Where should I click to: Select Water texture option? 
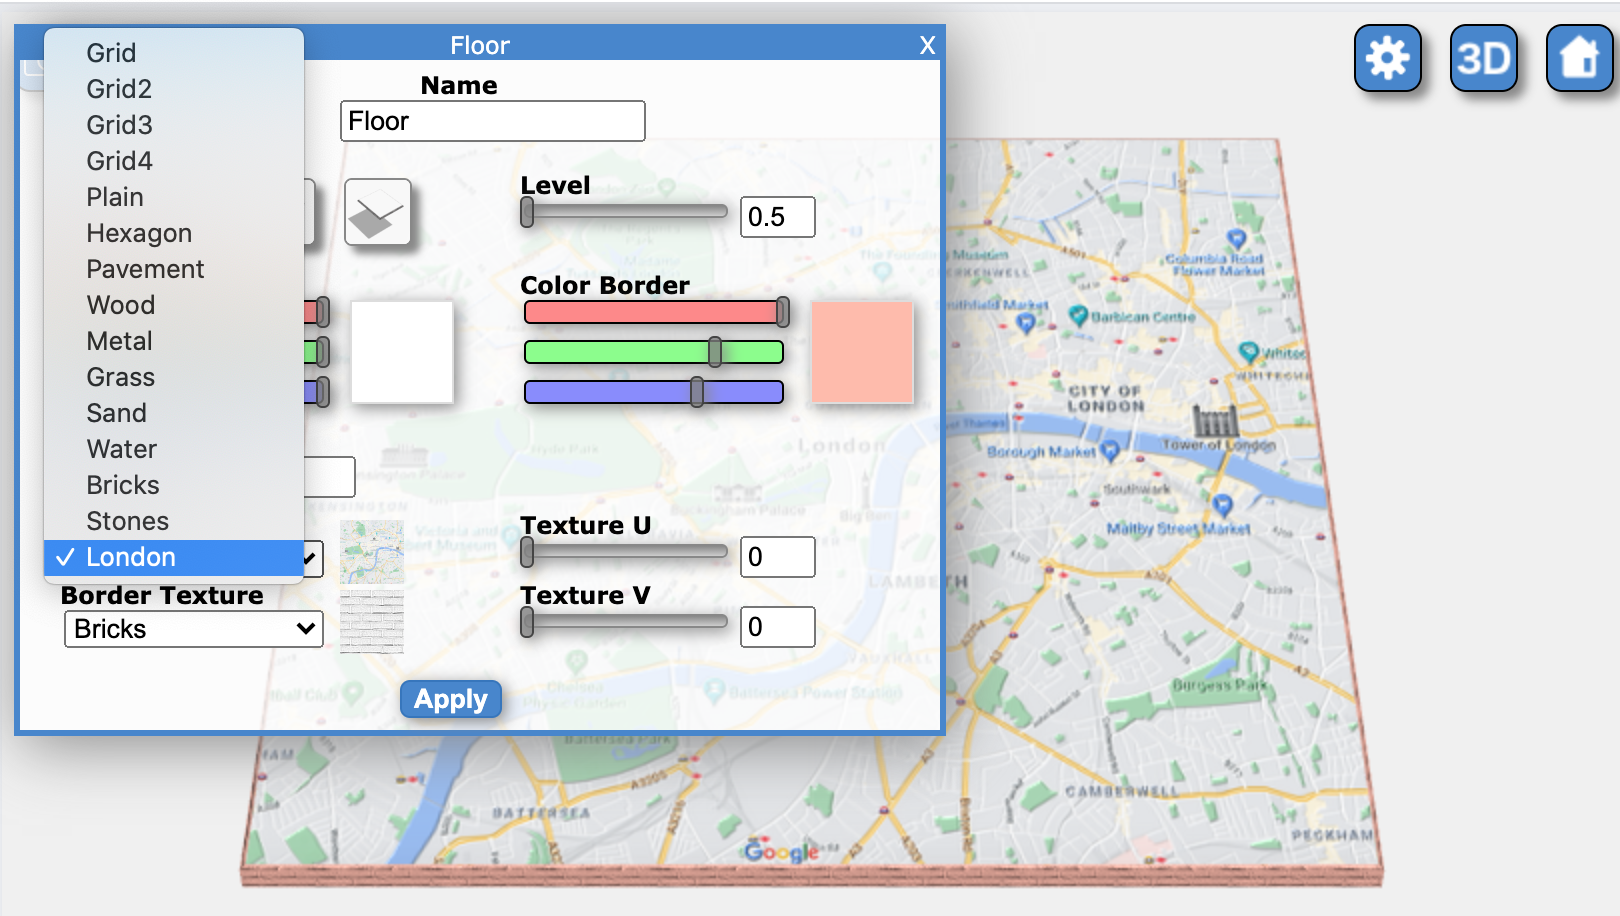coord(174,449)
